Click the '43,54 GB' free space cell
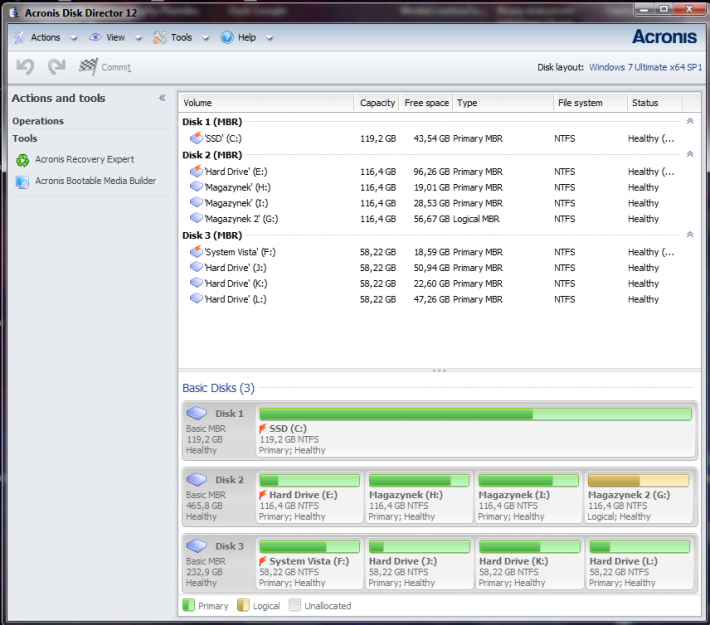This screenshot has width=710, height=625. 431,139
